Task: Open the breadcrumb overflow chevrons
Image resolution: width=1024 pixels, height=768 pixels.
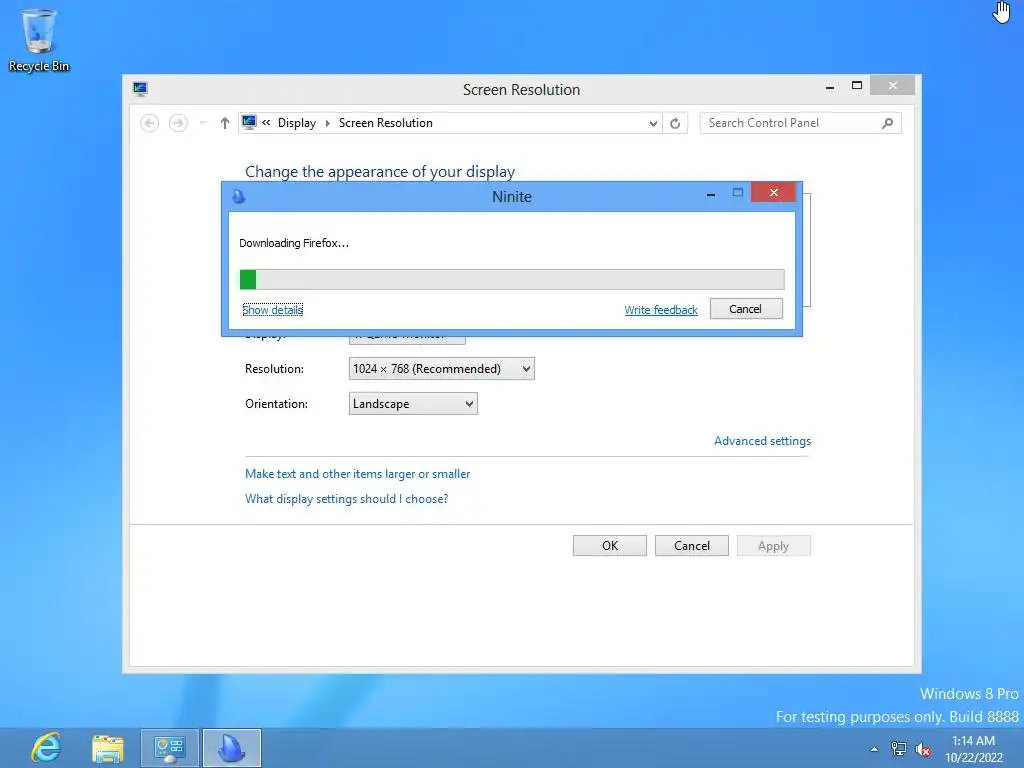Action: (x=266, y=122)
